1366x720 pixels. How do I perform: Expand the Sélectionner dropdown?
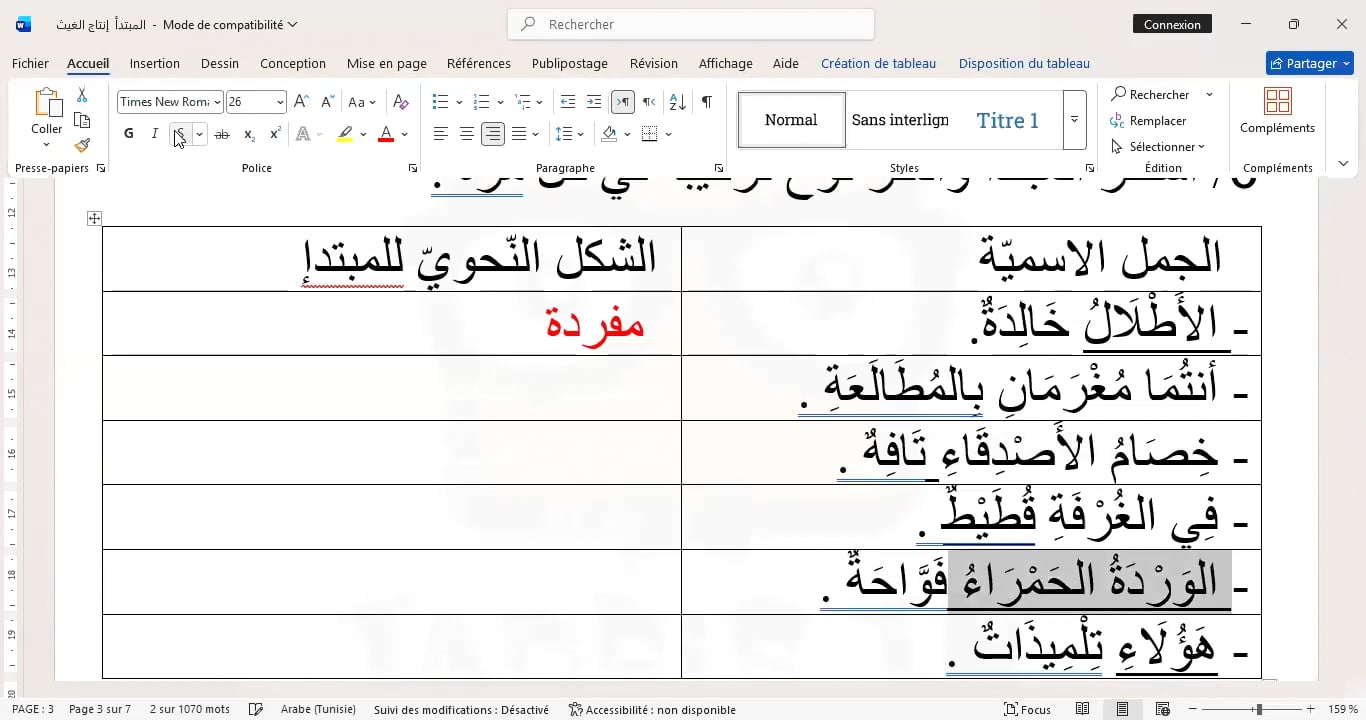[1164, 147]
